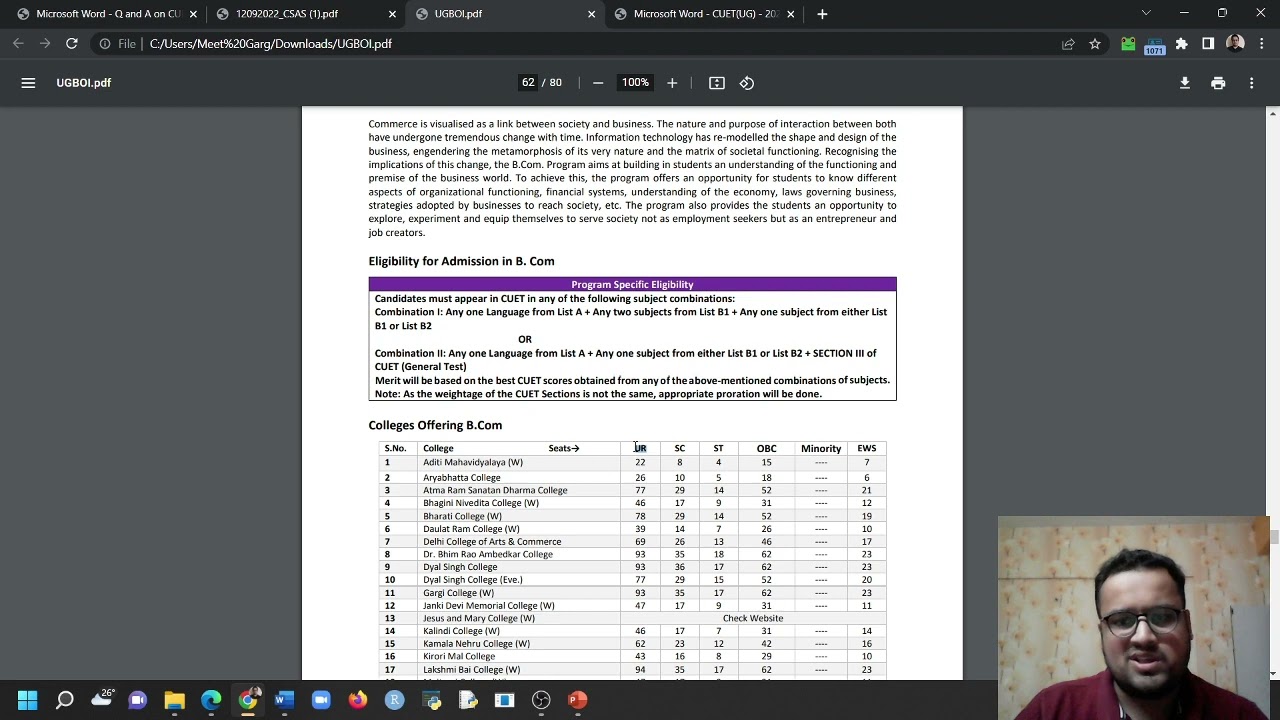Click the 'Aryabhatta College' row
This screenshot has width=1280, height=720.
(632, 478)
